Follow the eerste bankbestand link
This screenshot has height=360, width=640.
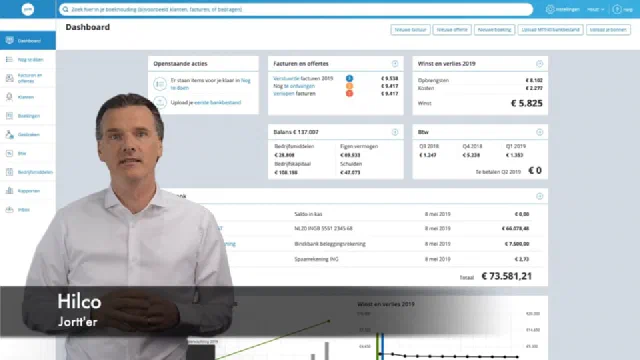click(218, 102)
